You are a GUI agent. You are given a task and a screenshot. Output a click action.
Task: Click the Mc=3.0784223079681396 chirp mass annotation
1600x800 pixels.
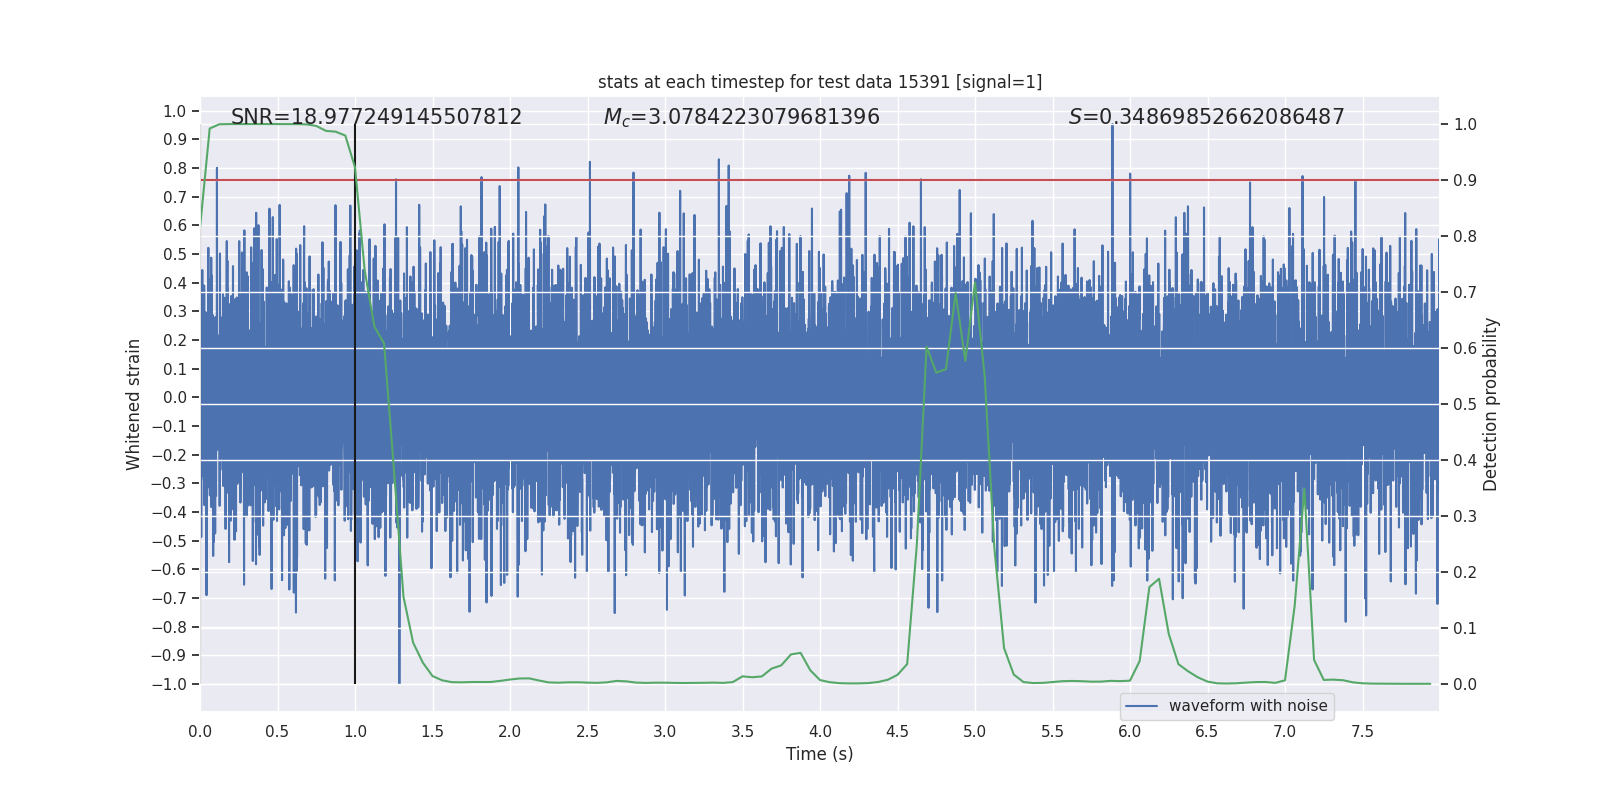[741, 117]
